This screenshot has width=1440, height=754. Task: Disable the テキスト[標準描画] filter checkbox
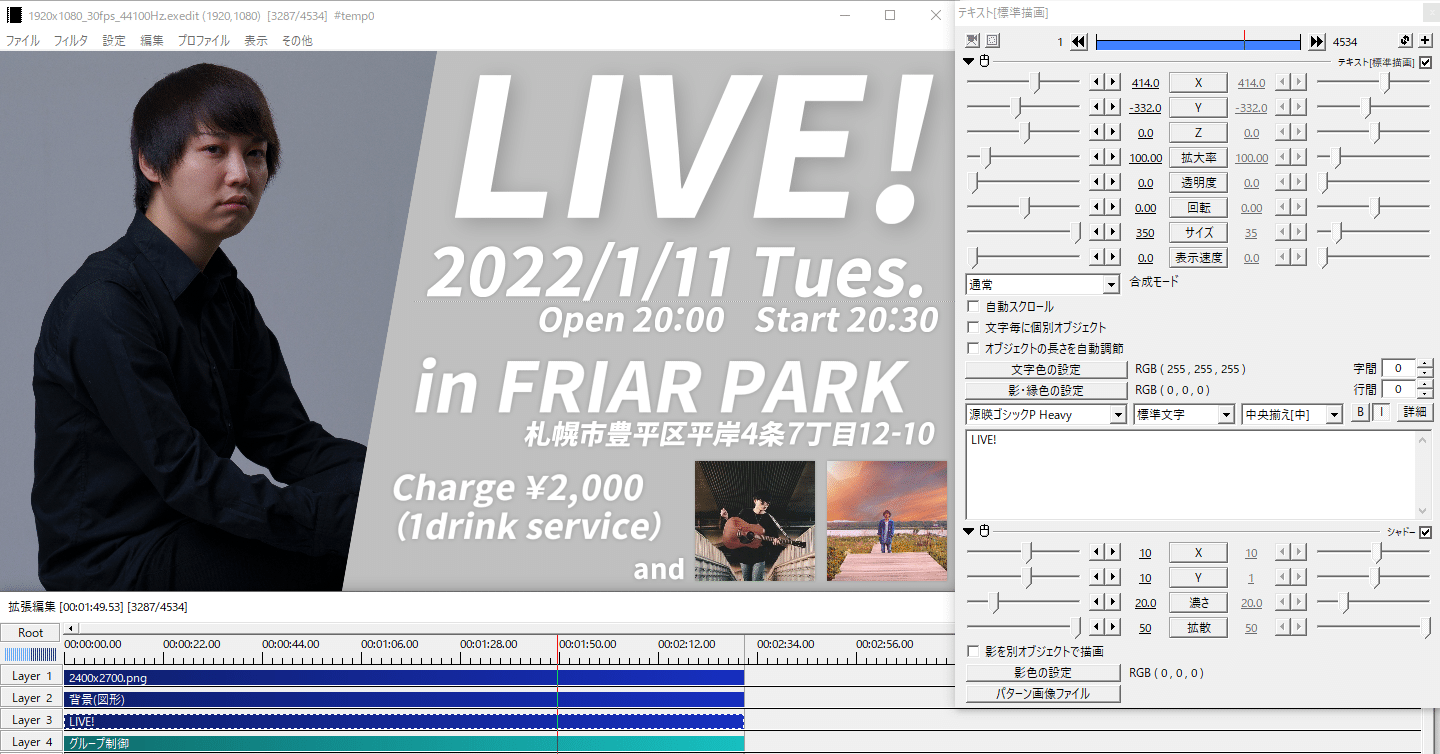1425,62
